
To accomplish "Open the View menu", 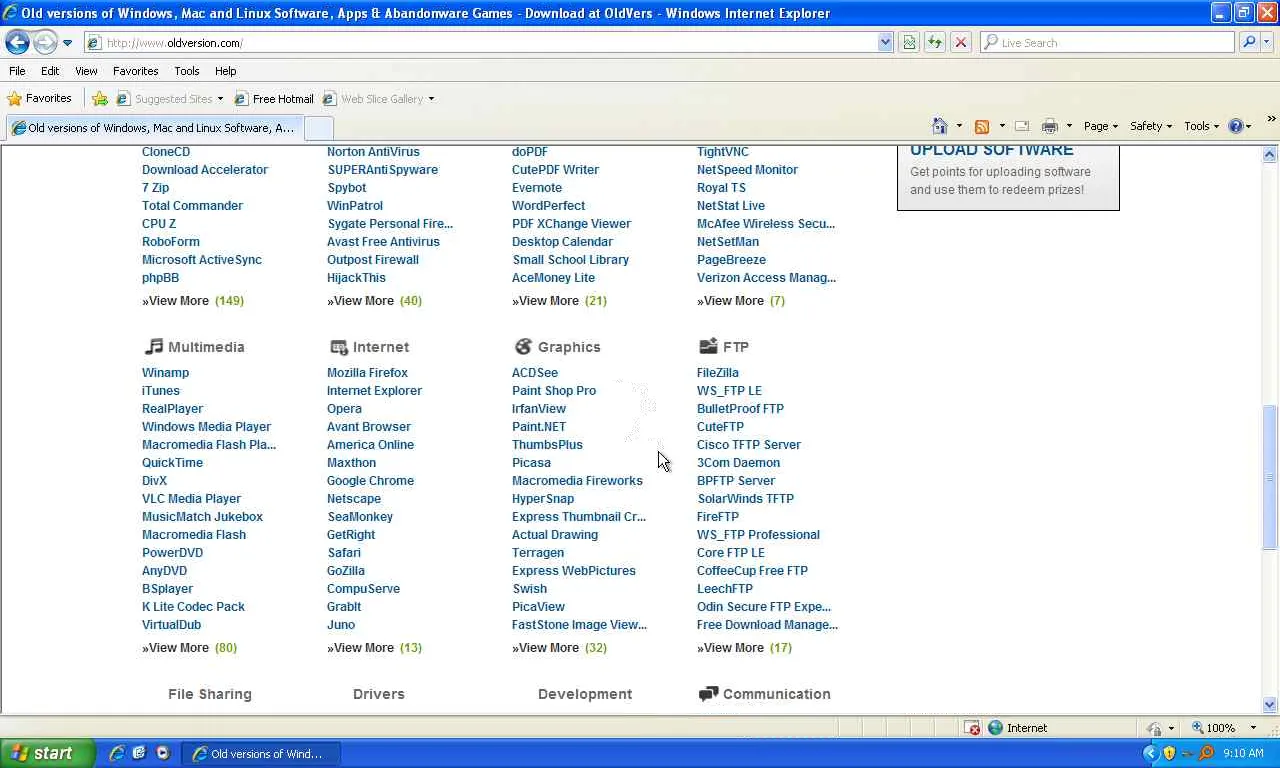I will (86, 71).
